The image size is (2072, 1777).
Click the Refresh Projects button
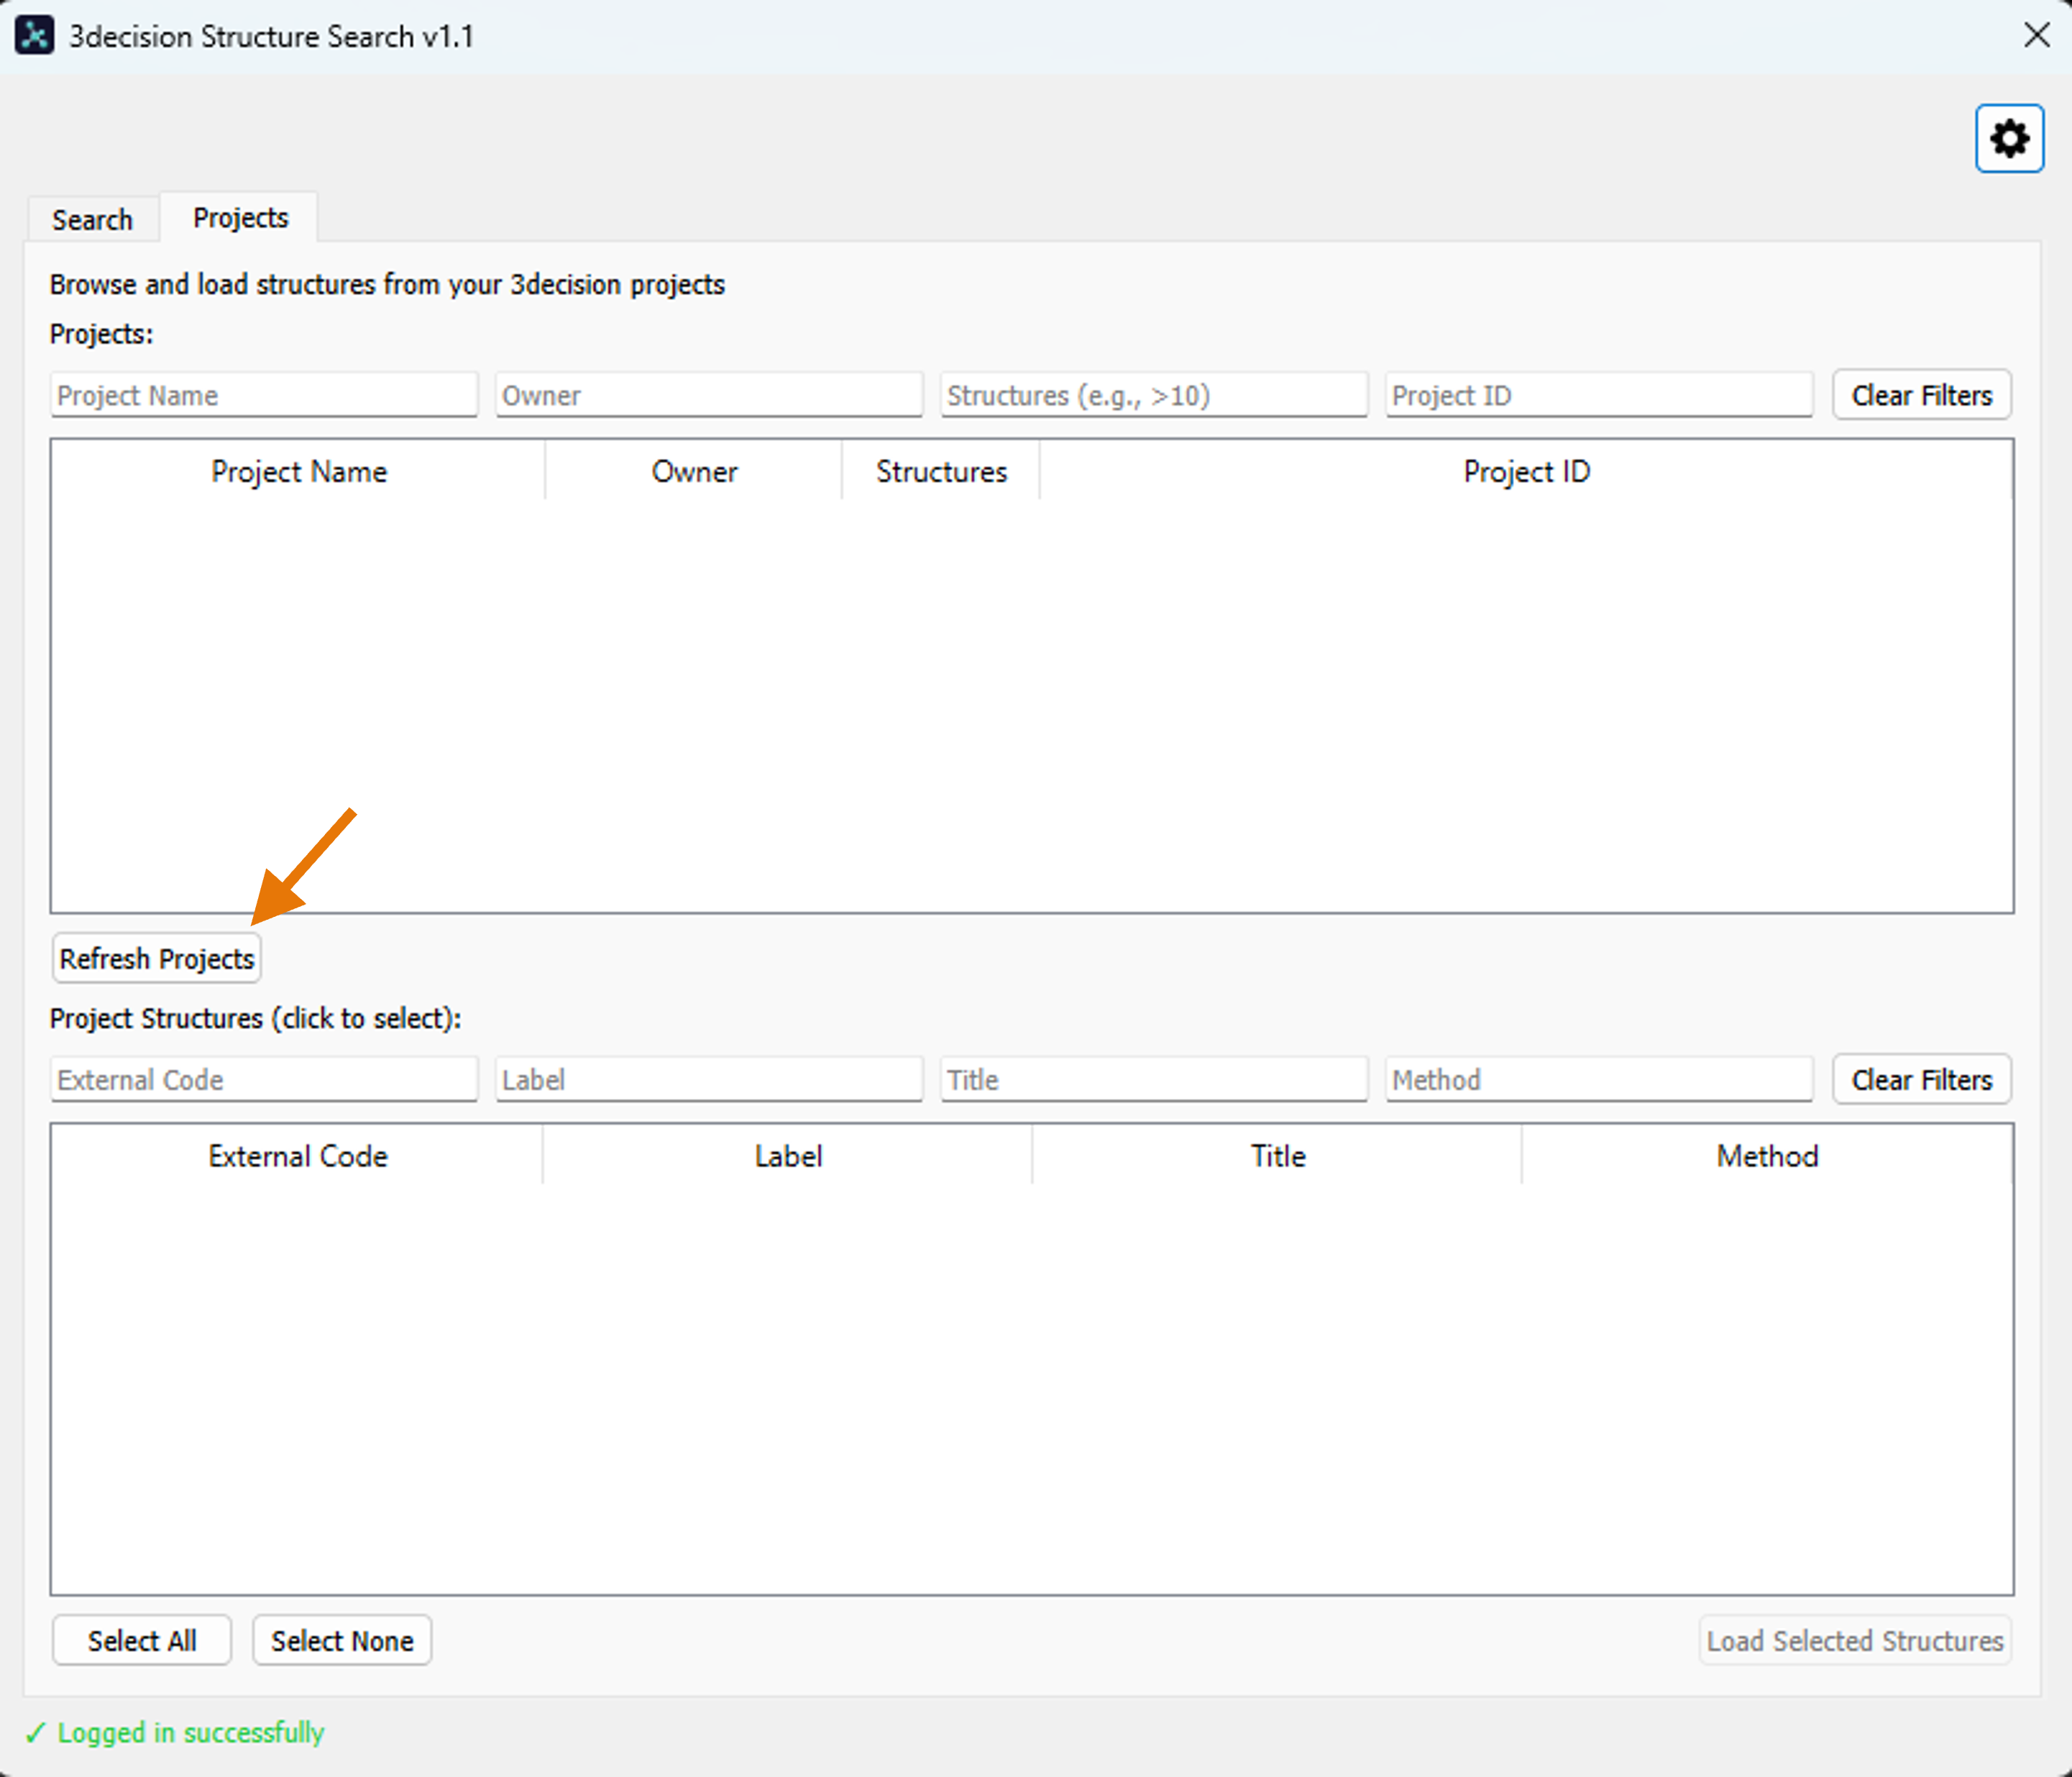(x=157, y=958)
